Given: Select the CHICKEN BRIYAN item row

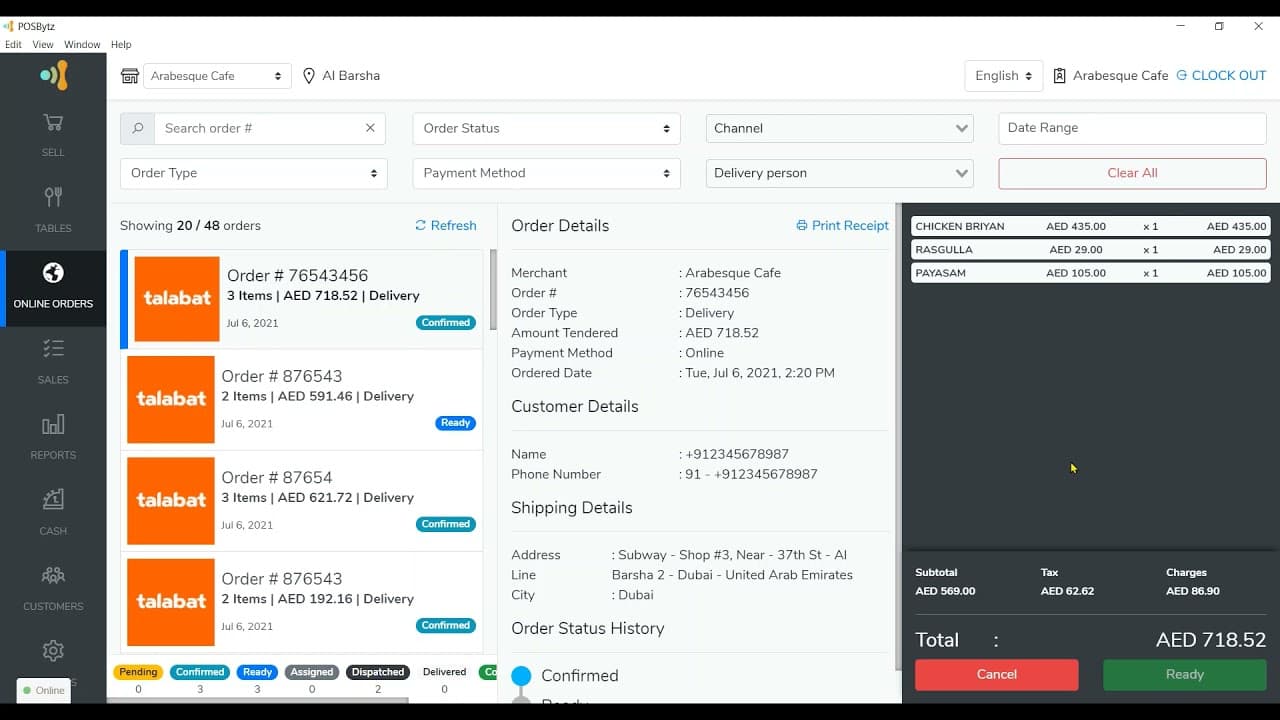Looking at the screenshot, I should click(x=1091, y=227).
